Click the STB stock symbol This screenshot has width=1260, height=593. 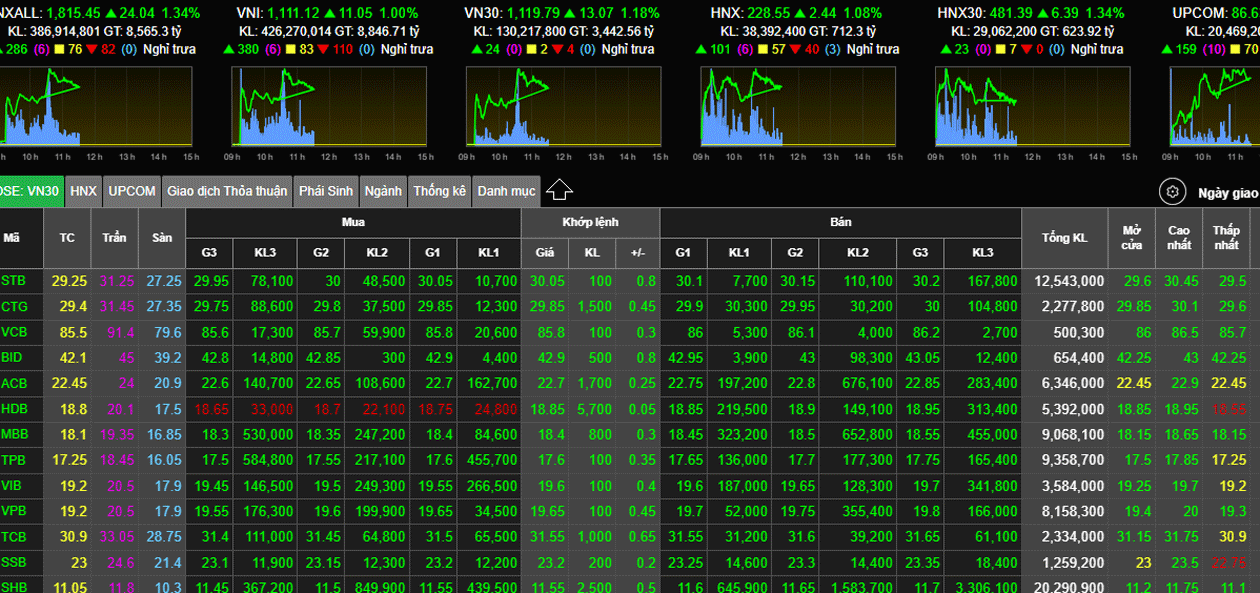coord(15,281)
